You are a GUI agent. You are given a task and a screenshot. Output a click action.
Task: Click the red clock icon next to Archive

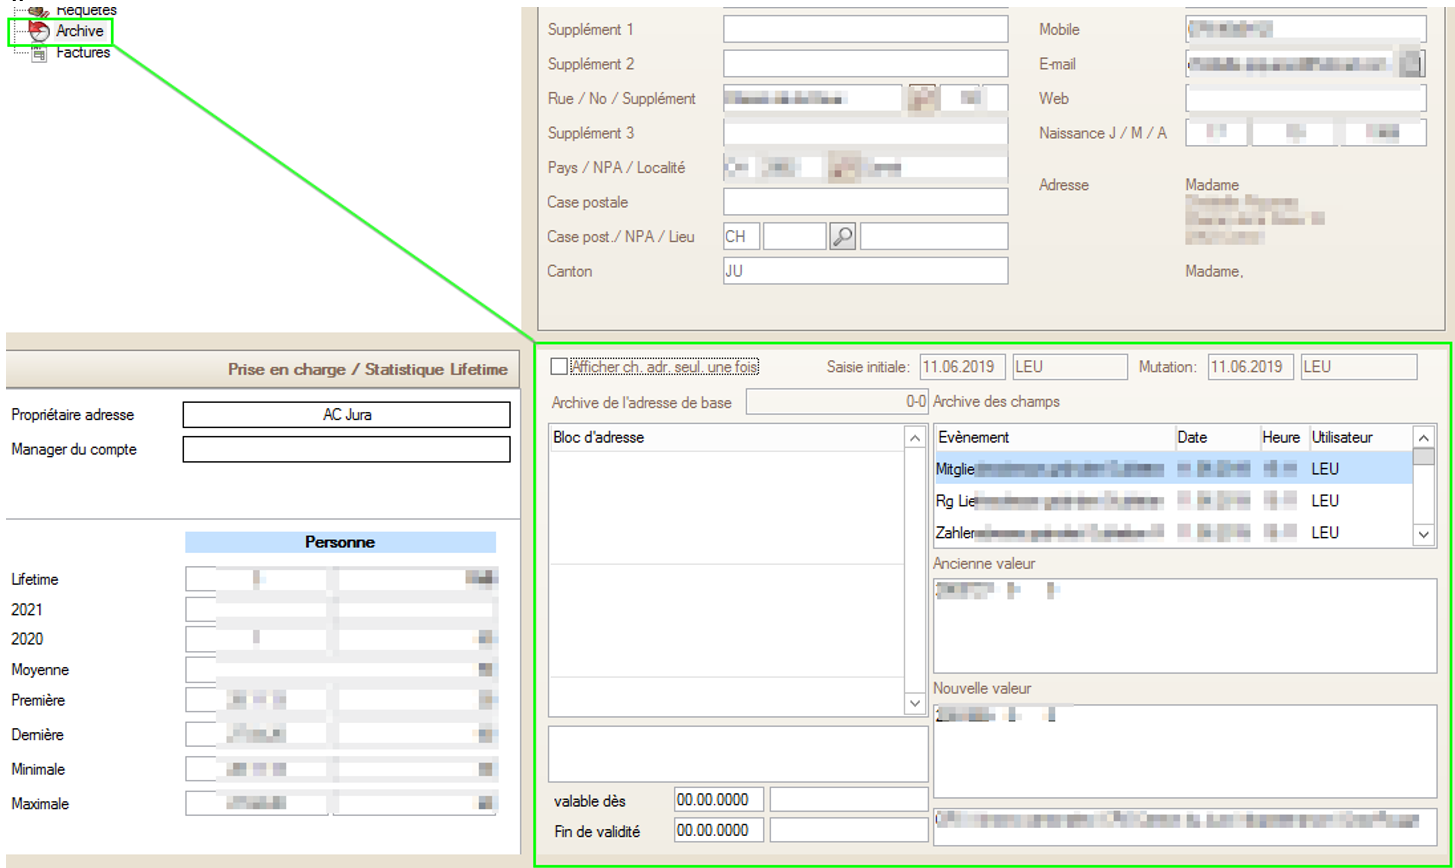click(x=40, y=32)
